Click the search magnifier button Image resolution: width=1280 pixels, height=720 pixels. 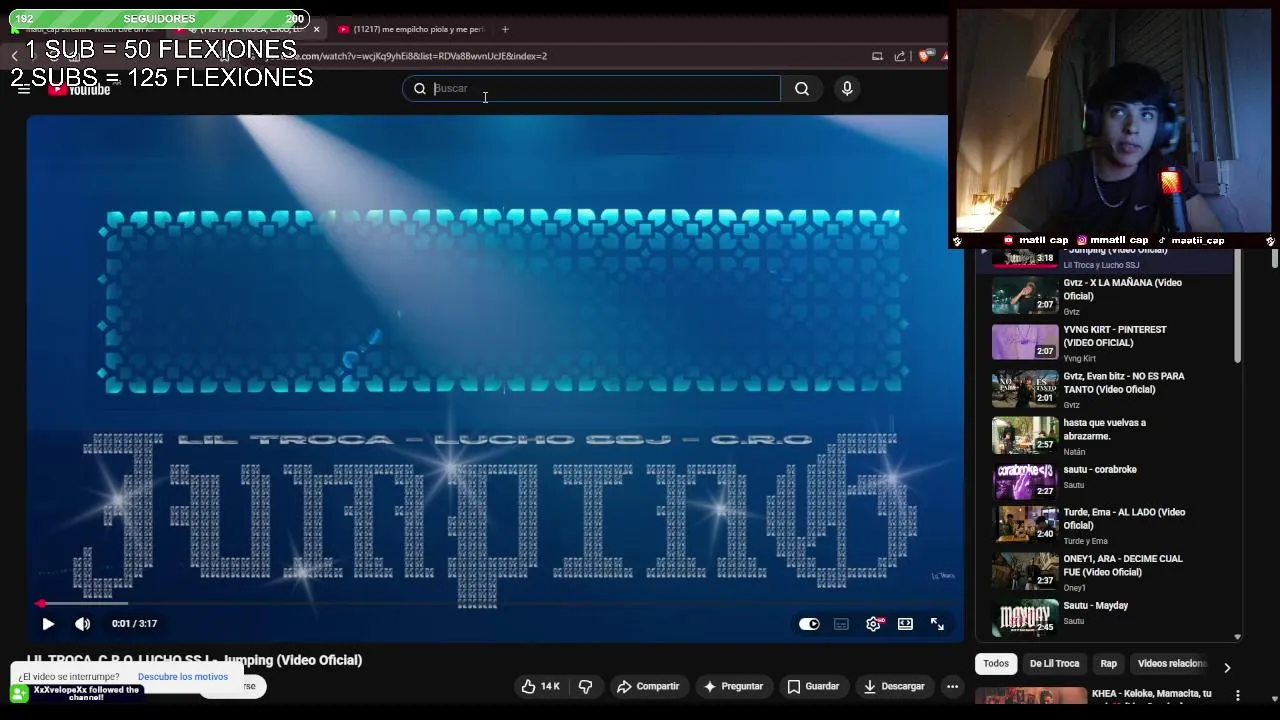802,89
